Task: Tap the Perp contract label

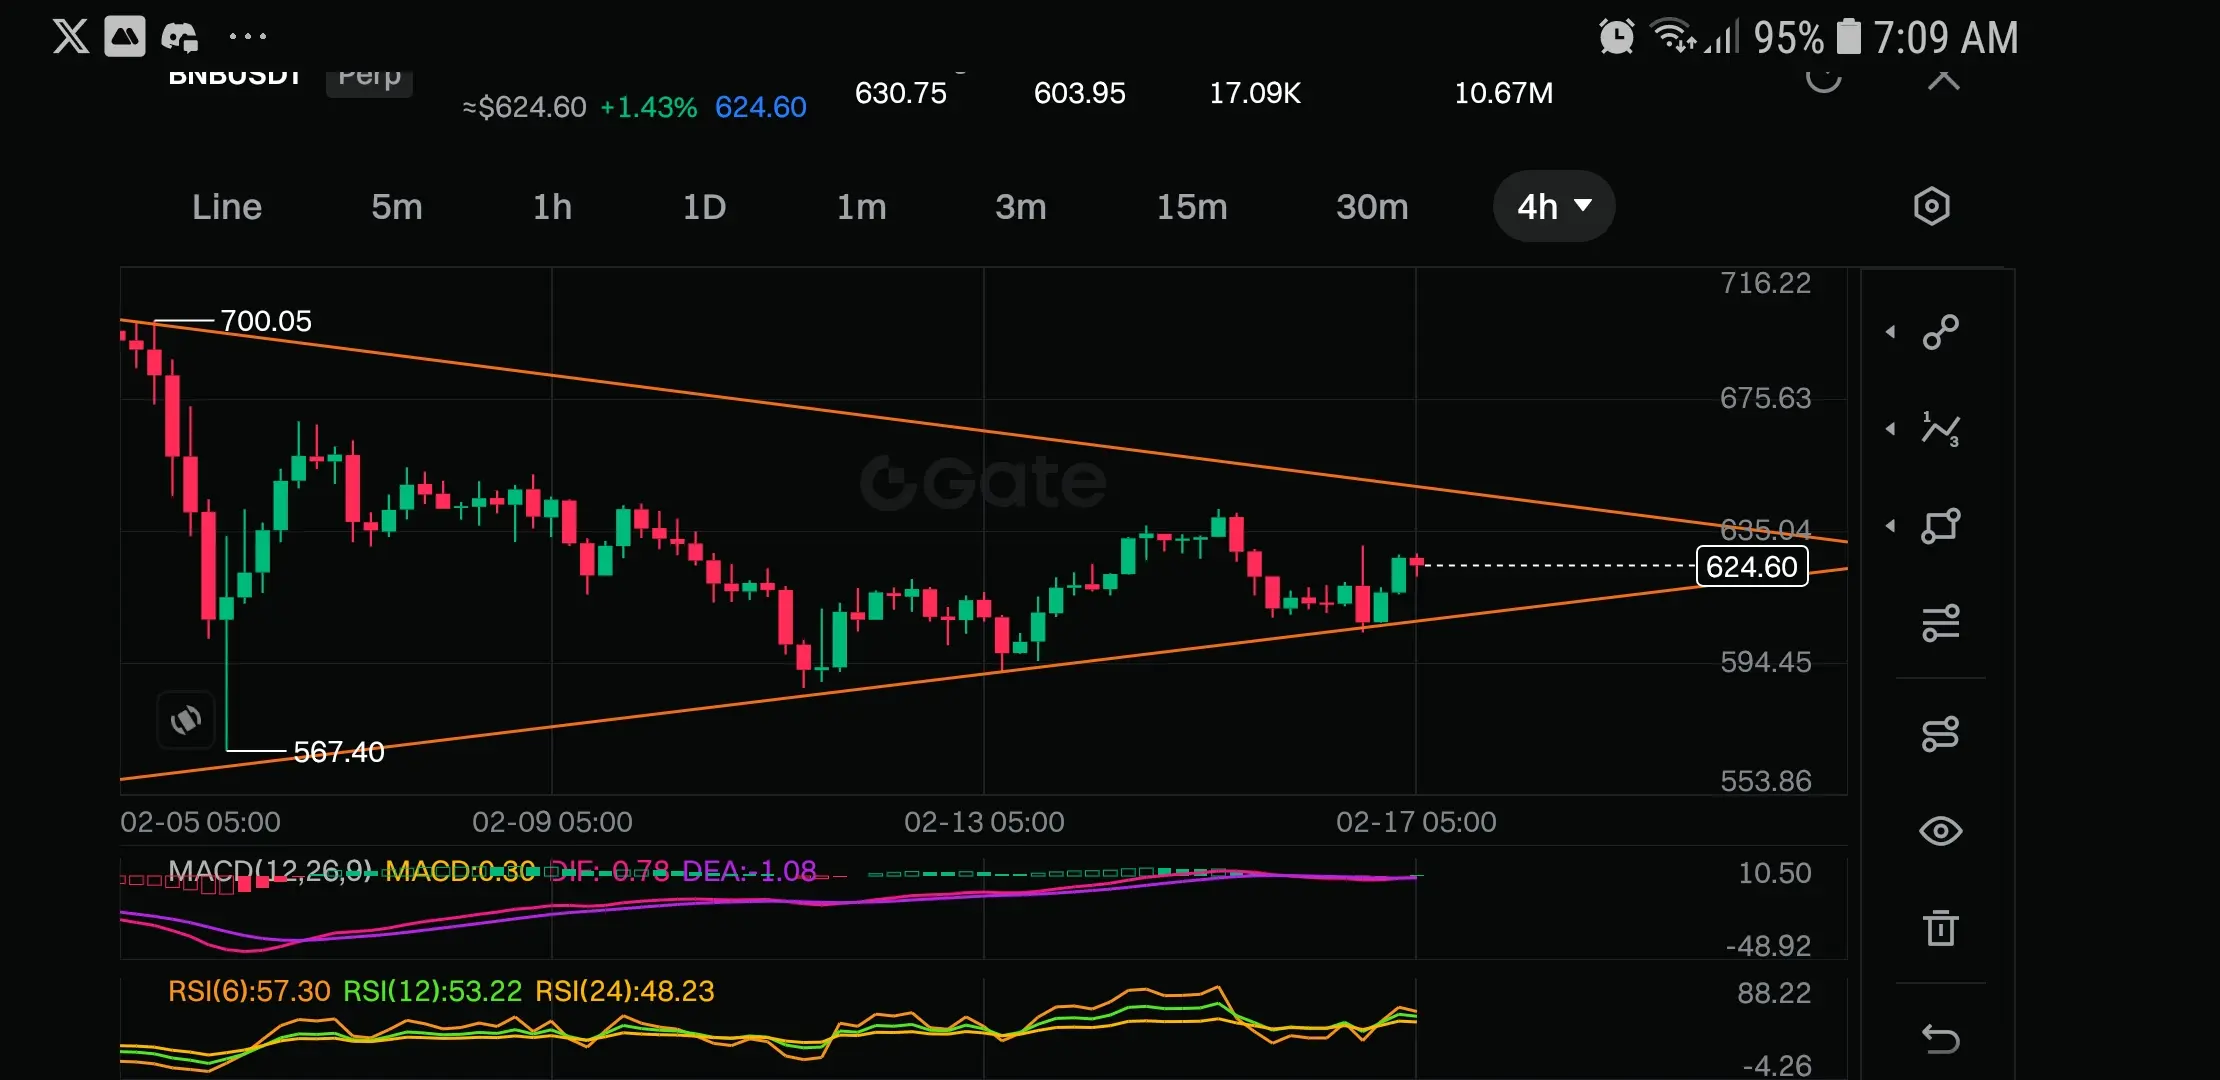Action: (369, 78)
